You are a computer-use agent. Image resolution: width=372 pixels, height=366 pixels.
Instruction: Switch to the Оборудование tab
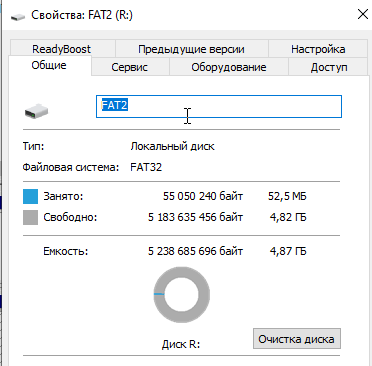229,67
